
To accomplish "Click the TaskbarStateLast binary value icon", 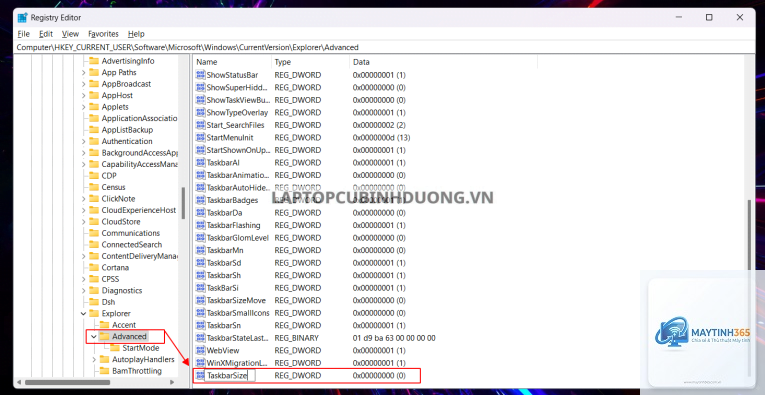I will coord(200,338).
